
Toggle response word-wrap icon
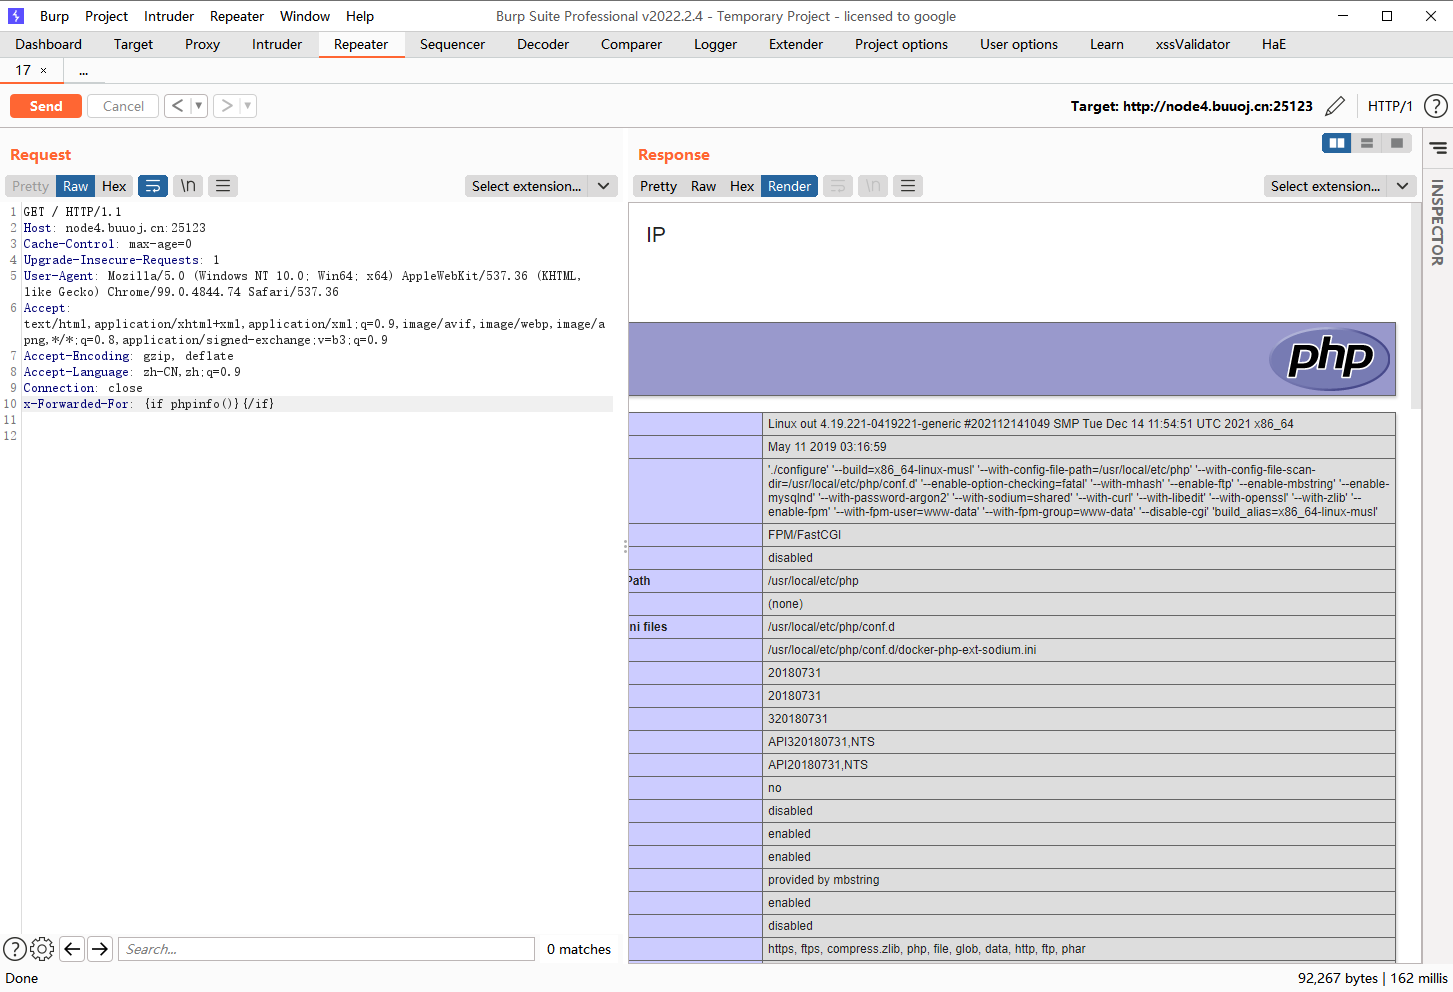coord(838,186)
